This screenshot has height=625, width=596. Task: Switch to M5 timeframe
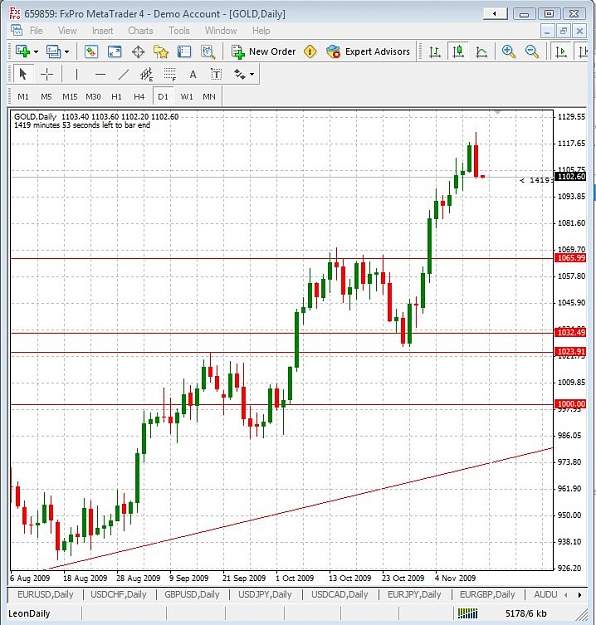[x=46, y=97]
